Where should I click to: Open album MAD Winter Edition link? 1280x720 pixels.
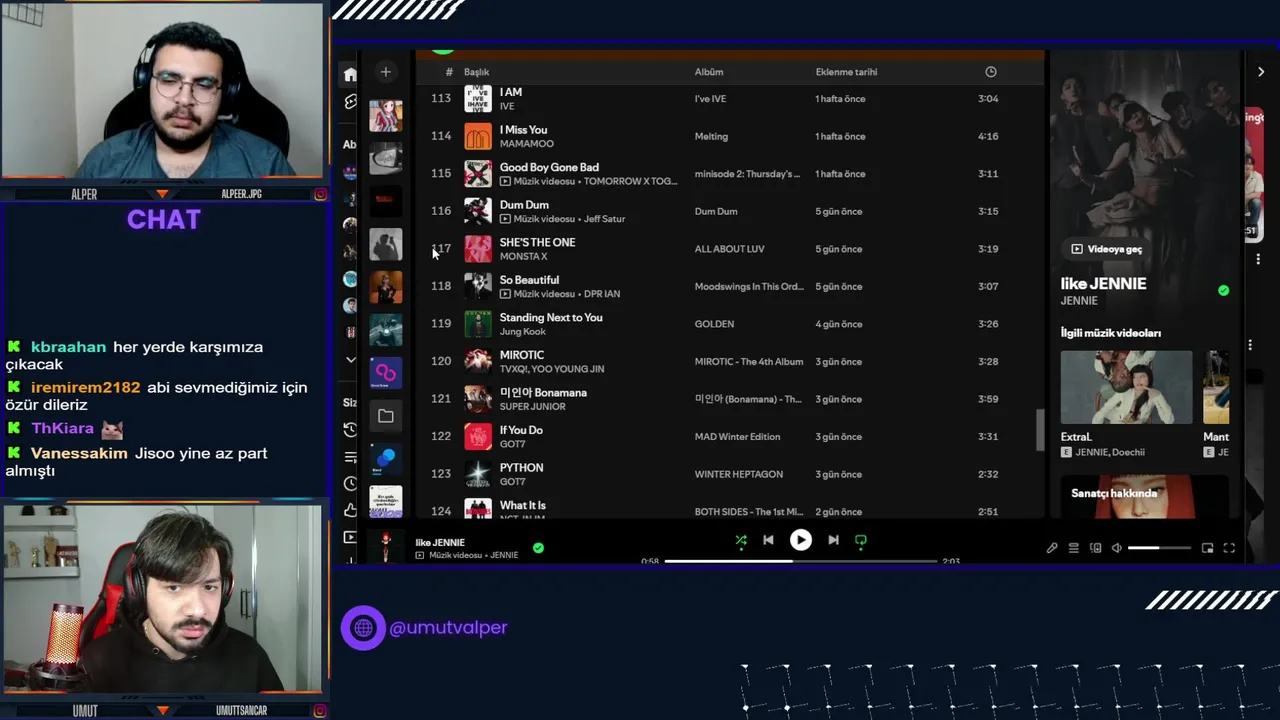[737, 436]
